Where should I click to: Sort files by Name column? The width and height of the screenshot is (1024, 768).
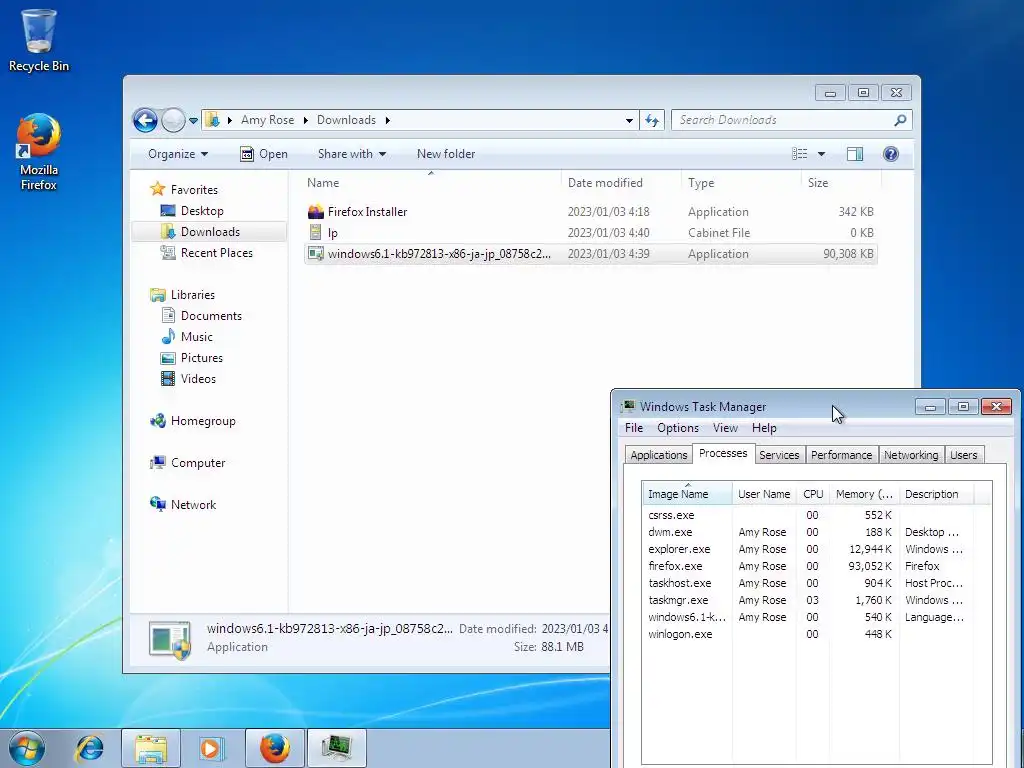pyautogui.click(x=431, y=183)
